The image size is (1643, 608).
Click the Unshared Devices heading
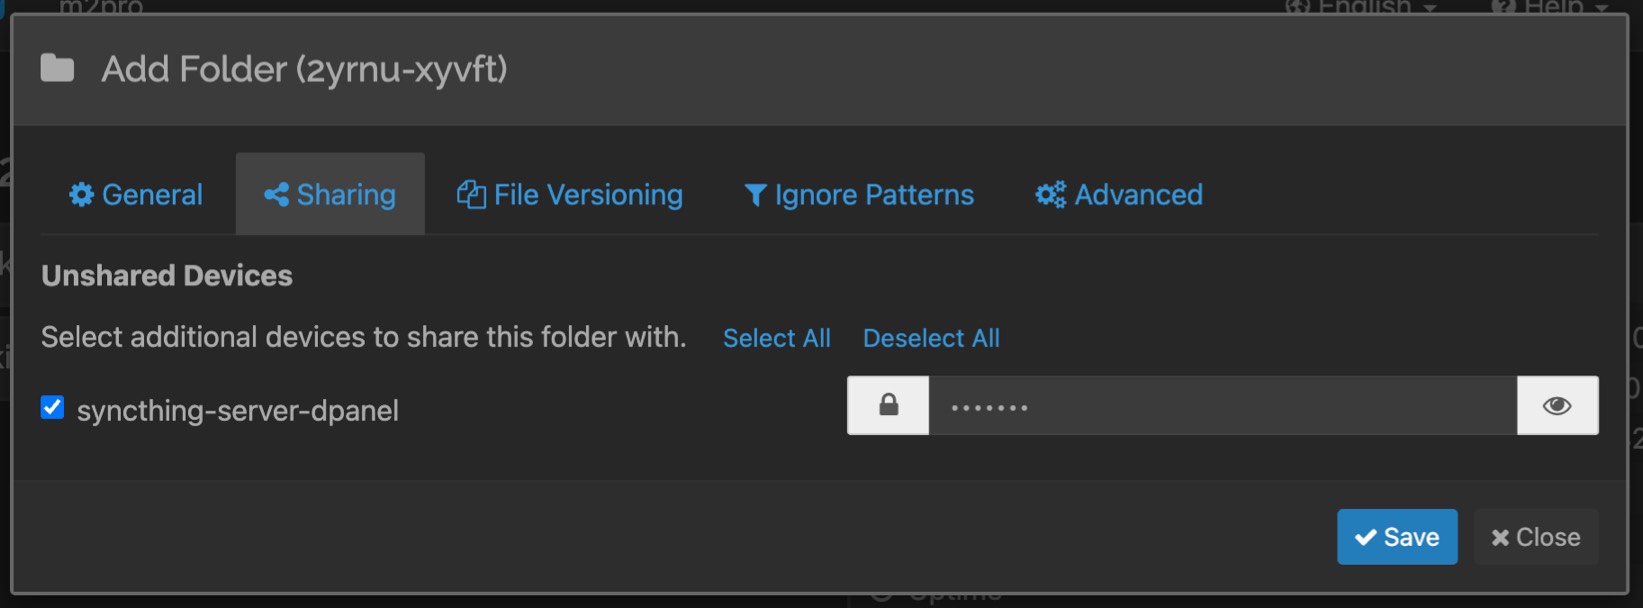[x=167, y=276]
